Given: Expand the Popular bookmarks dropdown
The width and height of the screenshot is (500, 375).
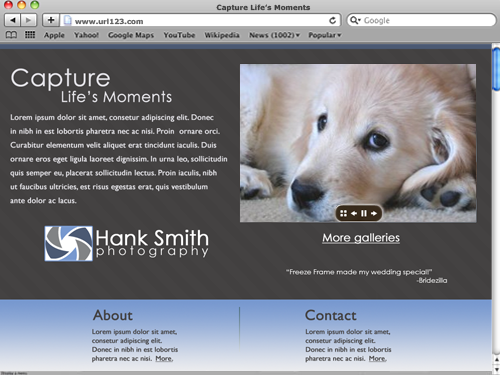Looking at the screenshot, I should point(325,35).
